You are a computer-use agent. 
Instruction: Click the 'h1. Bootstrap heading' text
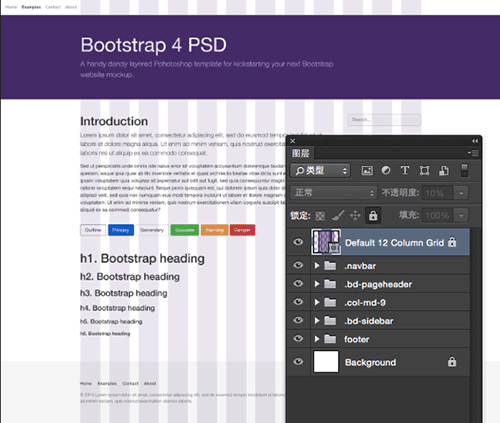point(142,258)
